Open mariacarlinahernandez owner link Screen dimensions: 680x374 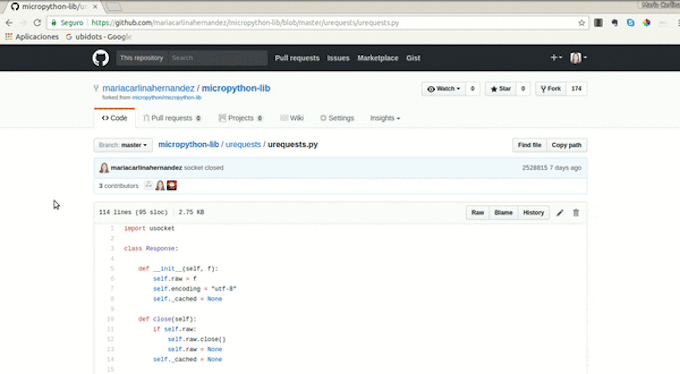tap(148, 88)
